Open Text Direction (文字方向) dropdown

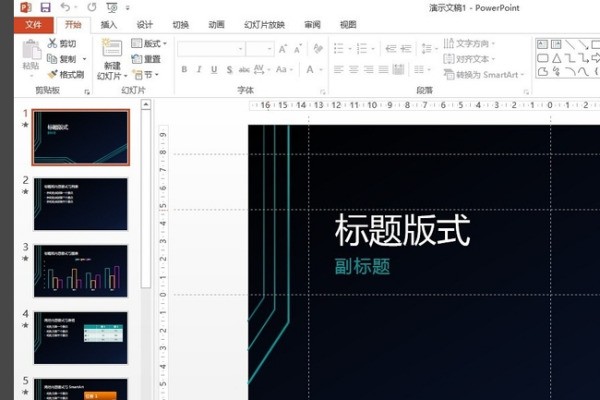click(469, 43)
